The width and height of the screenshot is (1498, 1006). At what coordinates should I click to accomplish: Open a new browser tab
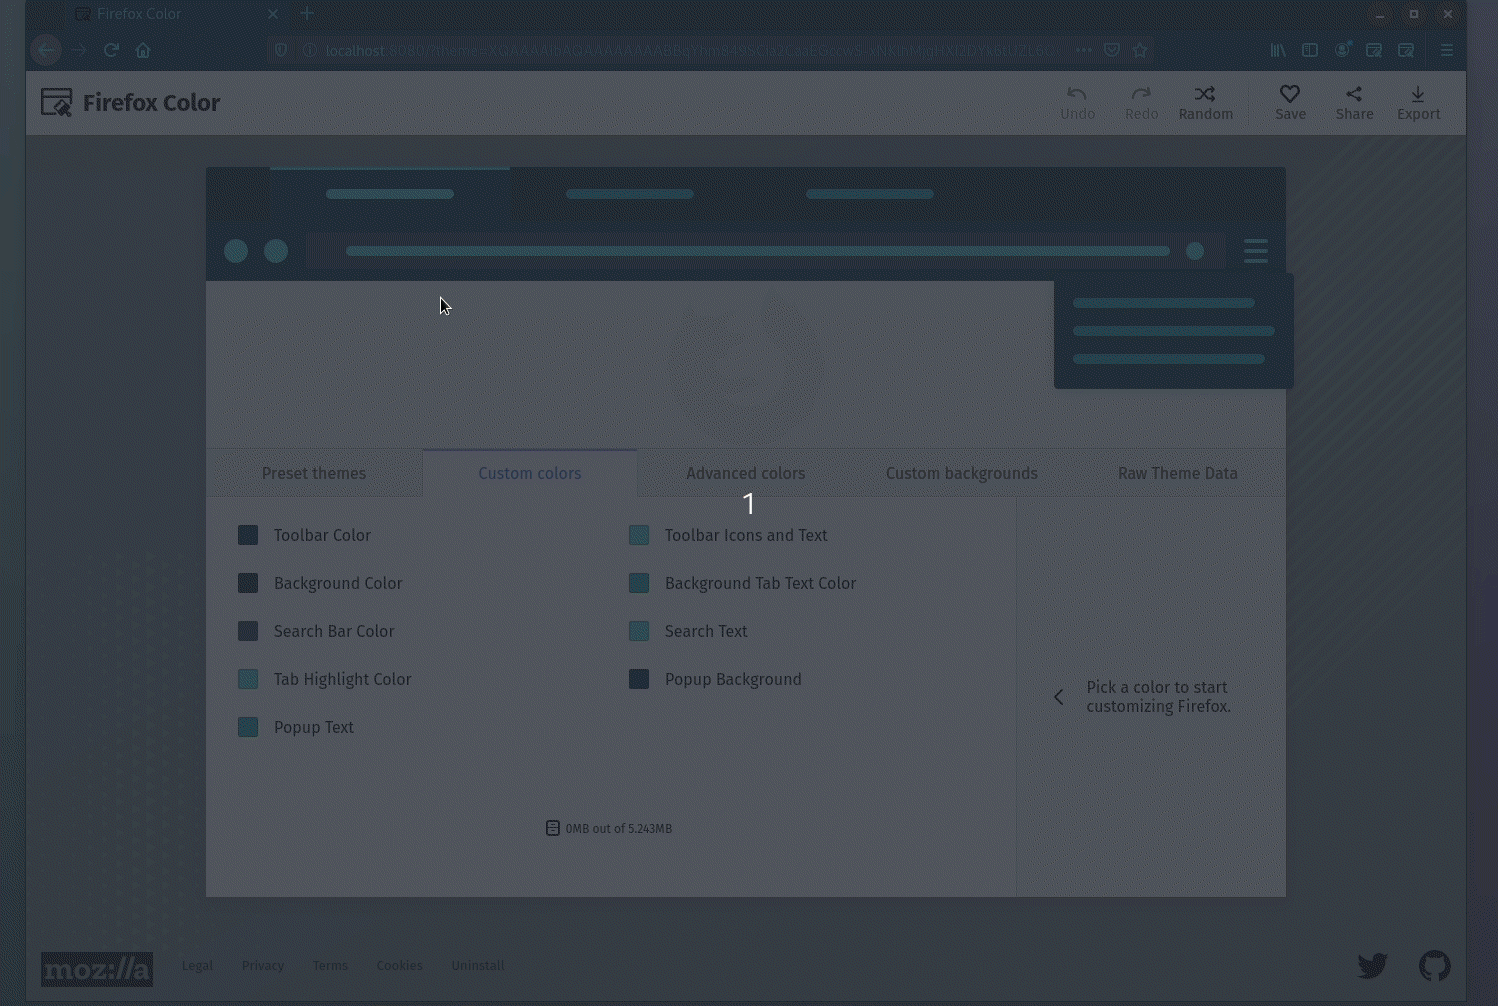[x=307, y=14]
